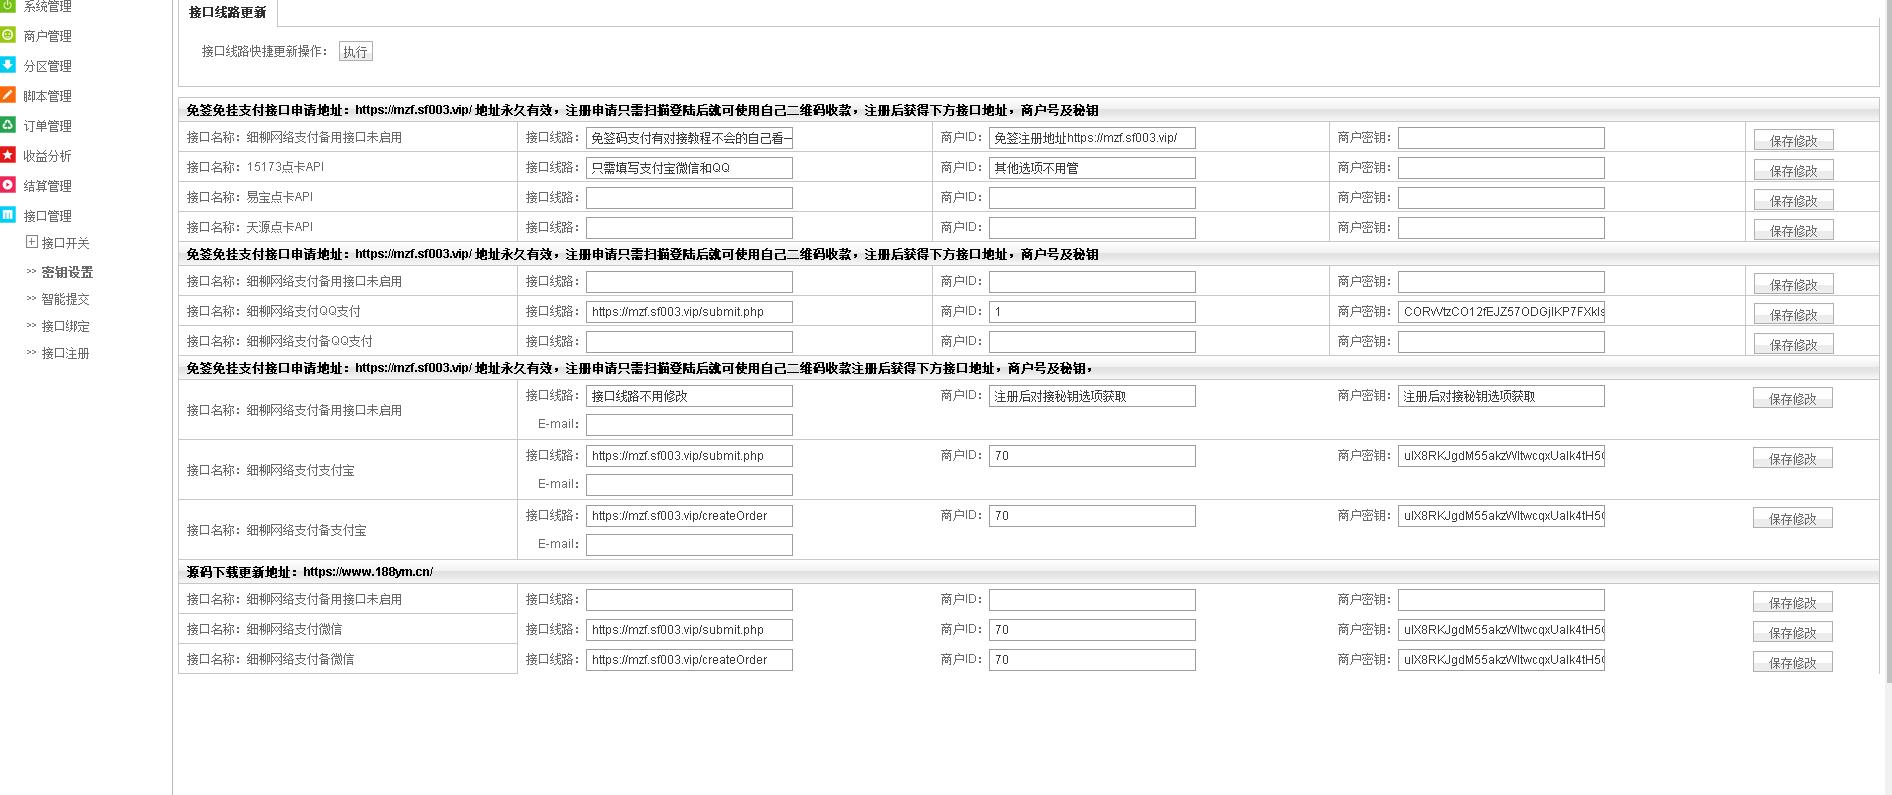Click the vertical page scrollbar on the right edge
The image size is (1892, 795).
tap(1887, 340)
